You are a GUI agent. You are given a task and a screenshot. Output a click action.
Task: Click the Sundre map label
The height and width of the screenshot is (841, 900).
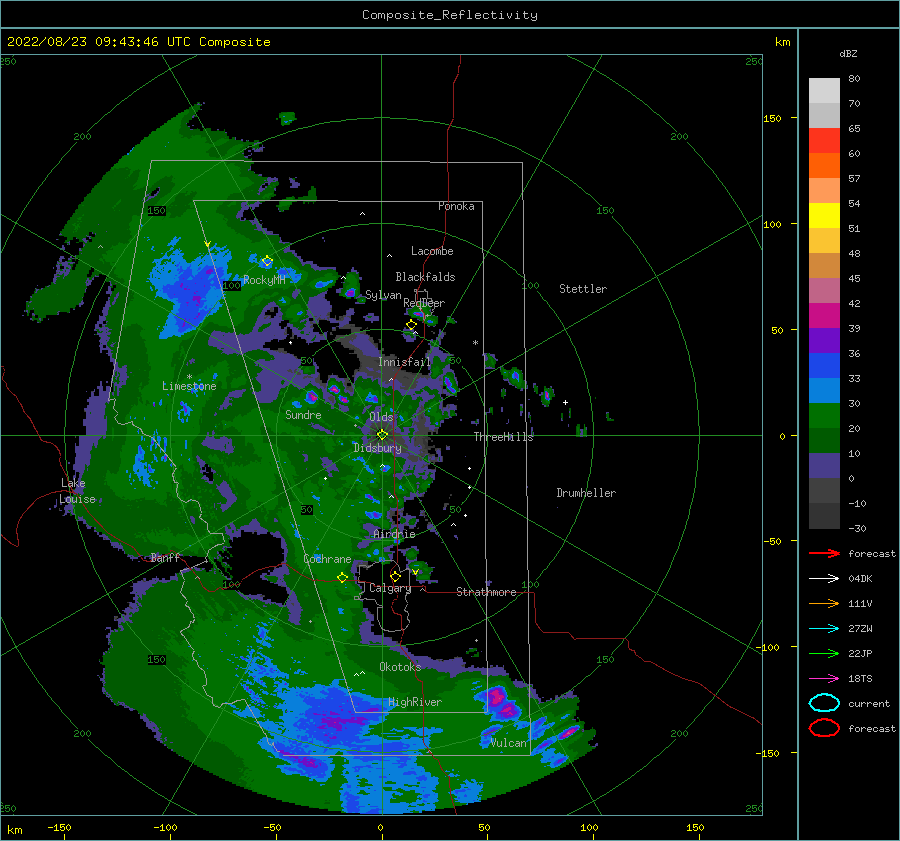tap(303, 414)
